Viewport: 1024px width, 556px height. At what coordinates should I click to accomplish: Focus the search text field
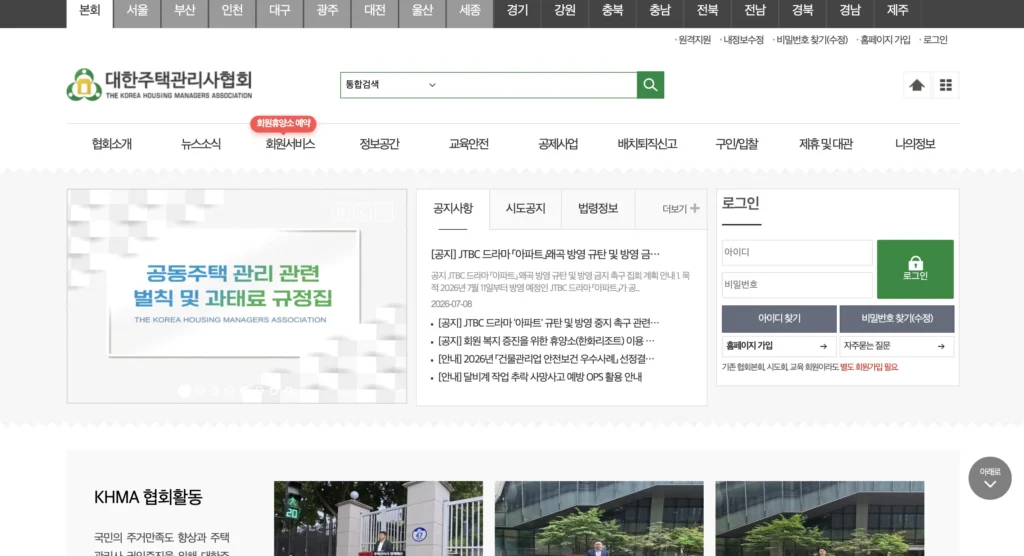(x=539, y=85)
